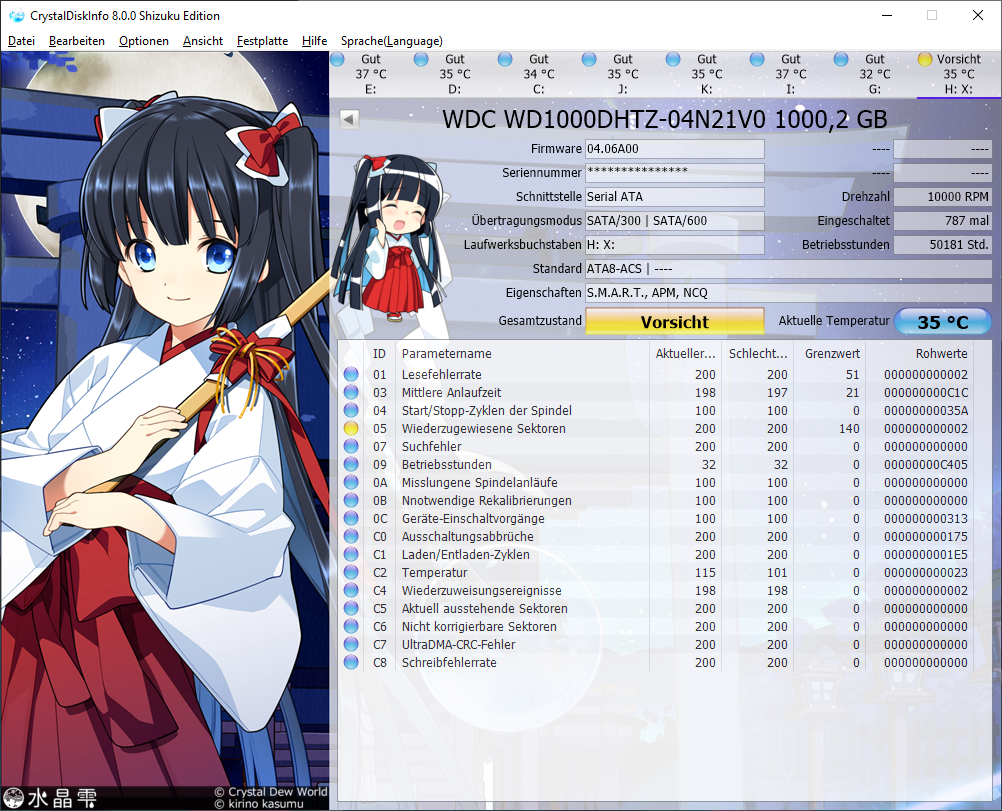The width and height of the screenshot is (1002, 811).
Task: Click status icon for Schreibfehlerrate
Action: (351, 662)
